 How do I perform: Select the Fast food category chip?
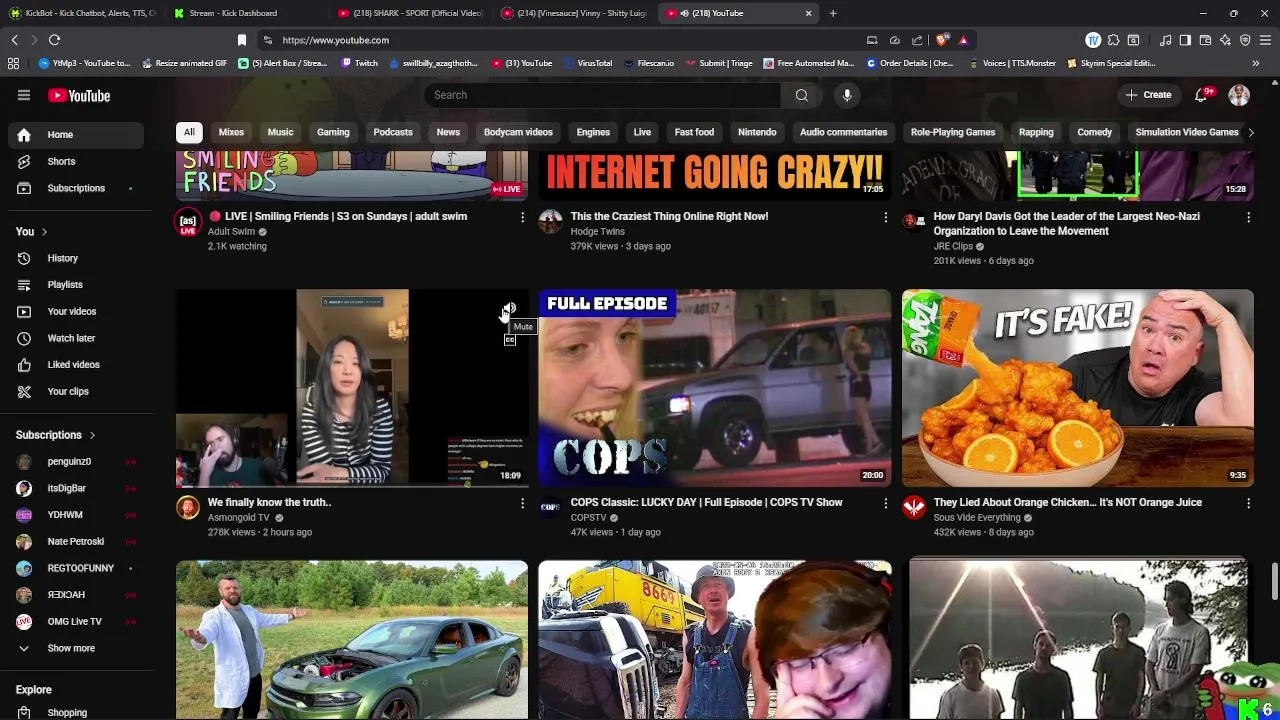point(694,132)
